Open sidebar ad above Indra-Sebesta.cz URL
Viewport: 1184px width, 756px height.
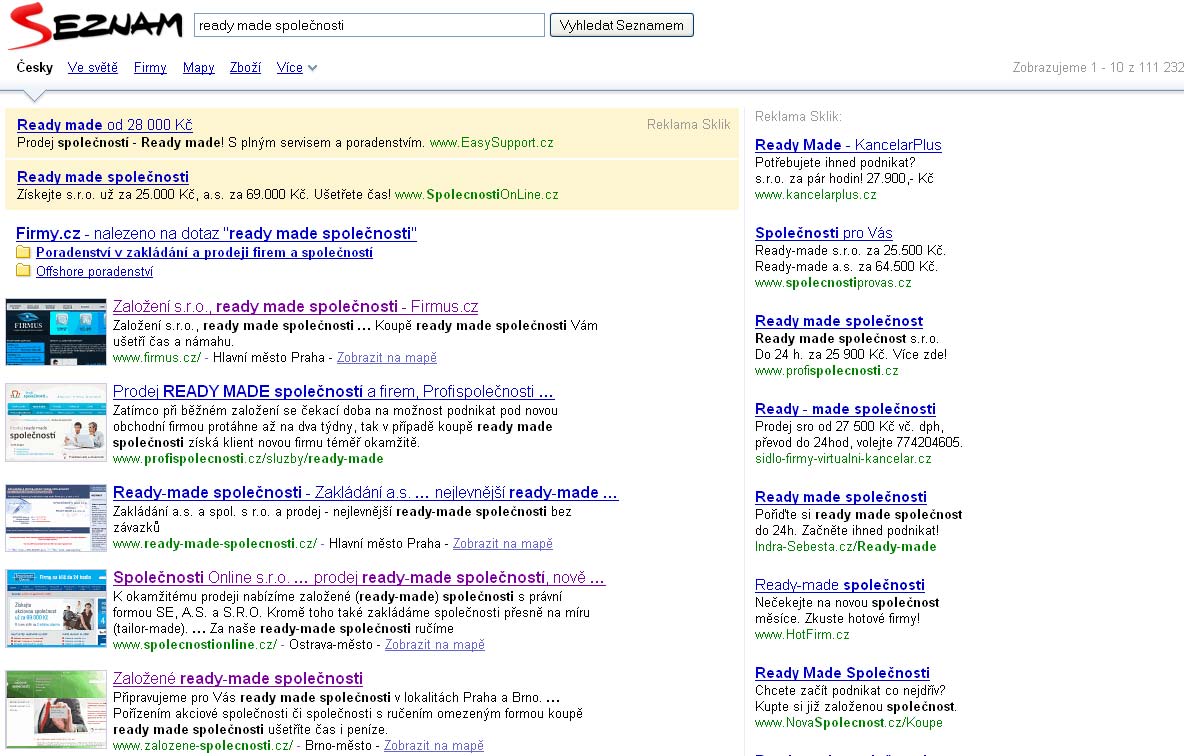[x=840, y=497]
